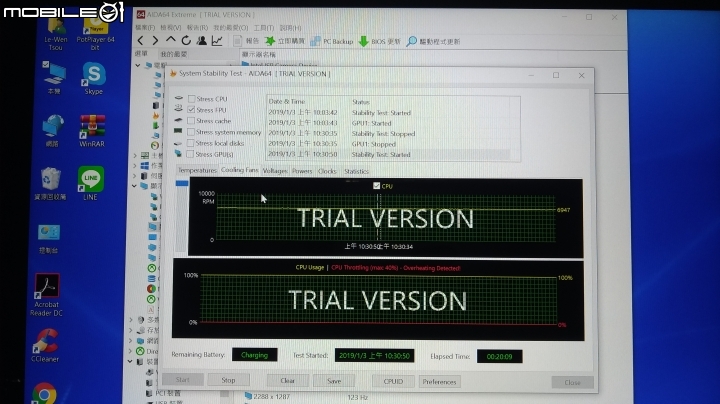Screen dimensions: 720x404
Task: Click the CPUID button
Action: [393, 382]
